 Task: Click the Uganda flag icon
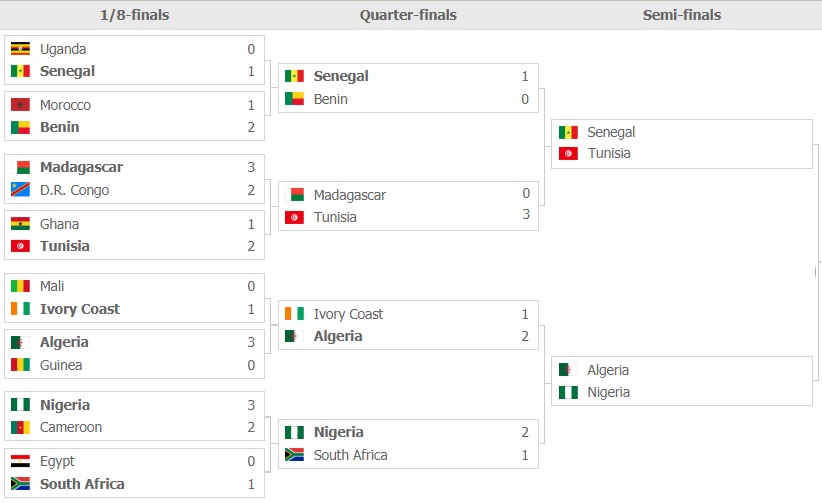[x=20, y=49]
